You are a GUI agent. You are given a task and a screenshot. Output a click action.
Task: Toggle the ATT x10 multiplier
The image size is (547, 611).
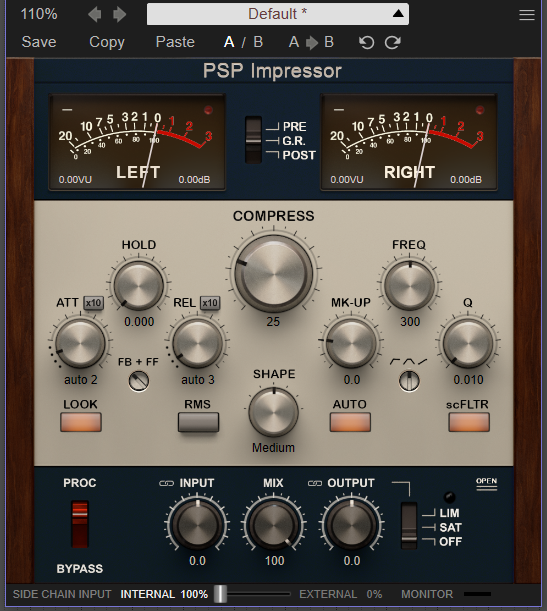(x=94, y=303)
